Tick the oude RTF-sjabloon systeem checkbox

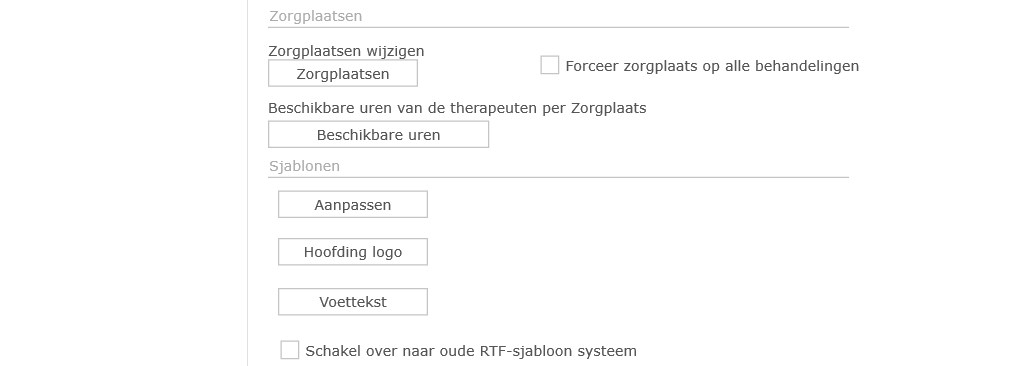point(289,350)
